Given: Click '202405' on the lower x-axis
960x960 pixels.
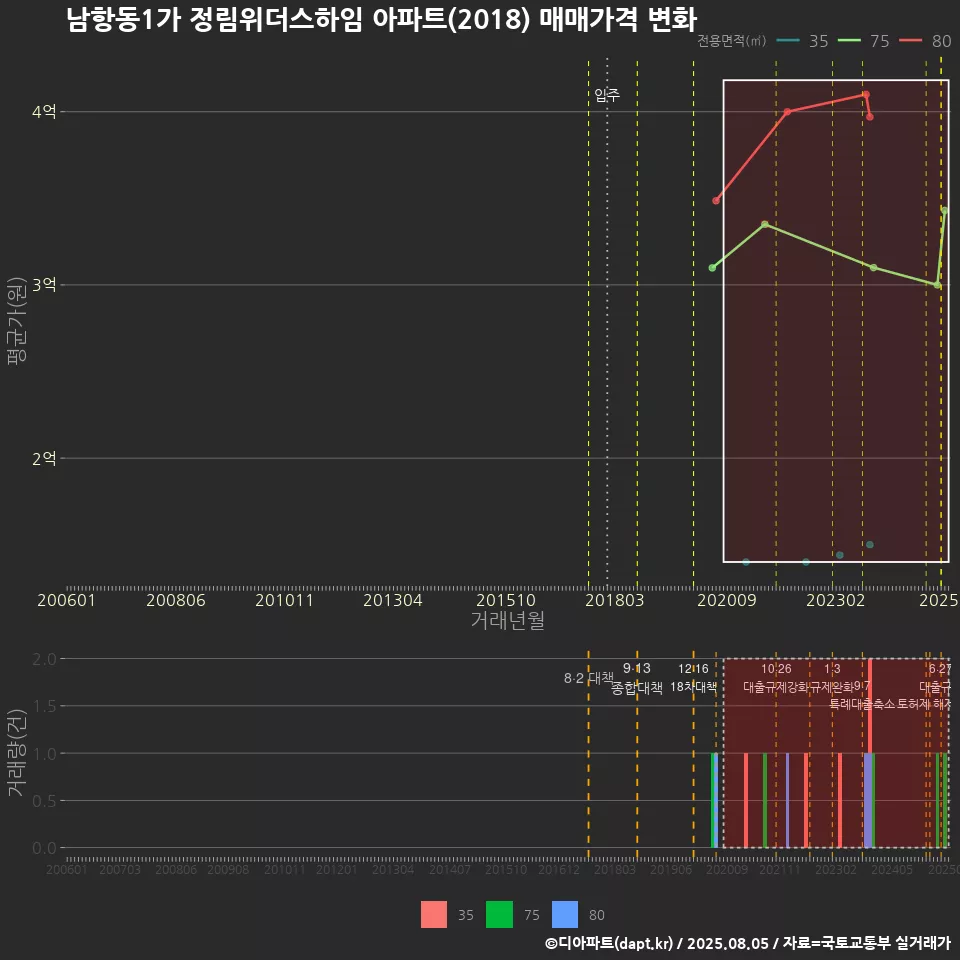Looking at the screenshot, I should [x=892, y=869].
